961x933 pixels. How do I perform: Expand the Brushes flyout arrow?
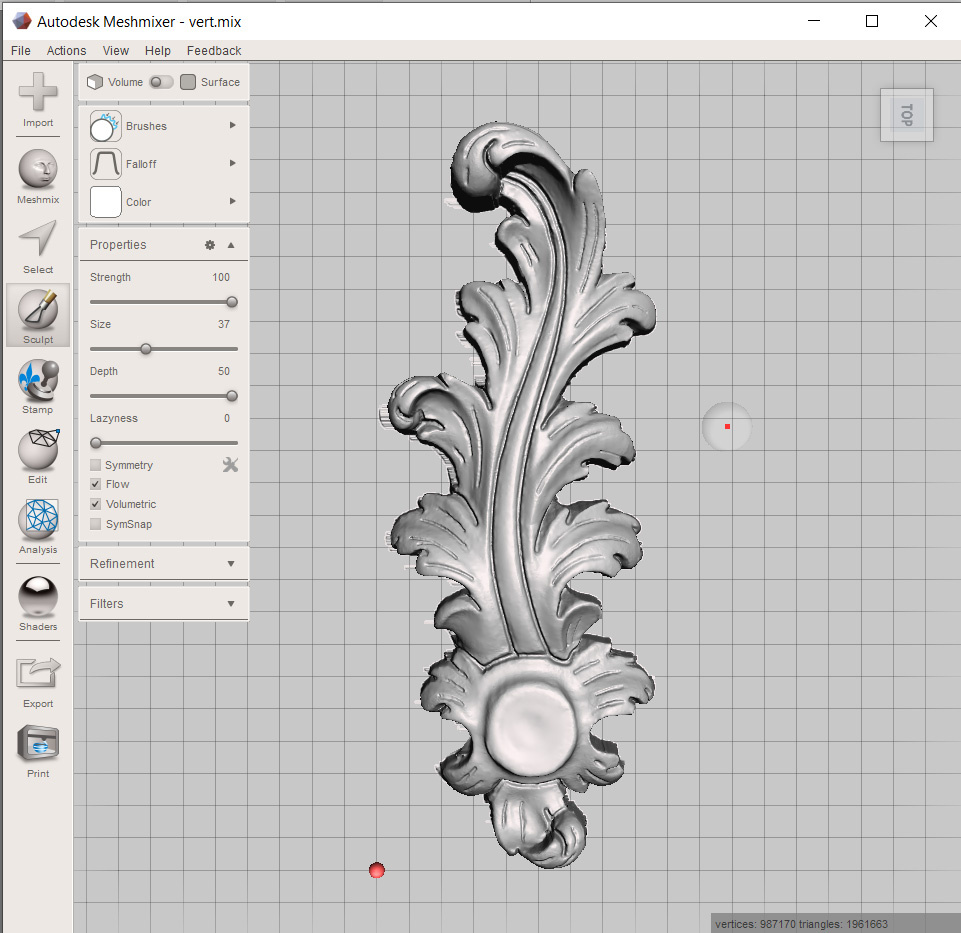(232, 125)
